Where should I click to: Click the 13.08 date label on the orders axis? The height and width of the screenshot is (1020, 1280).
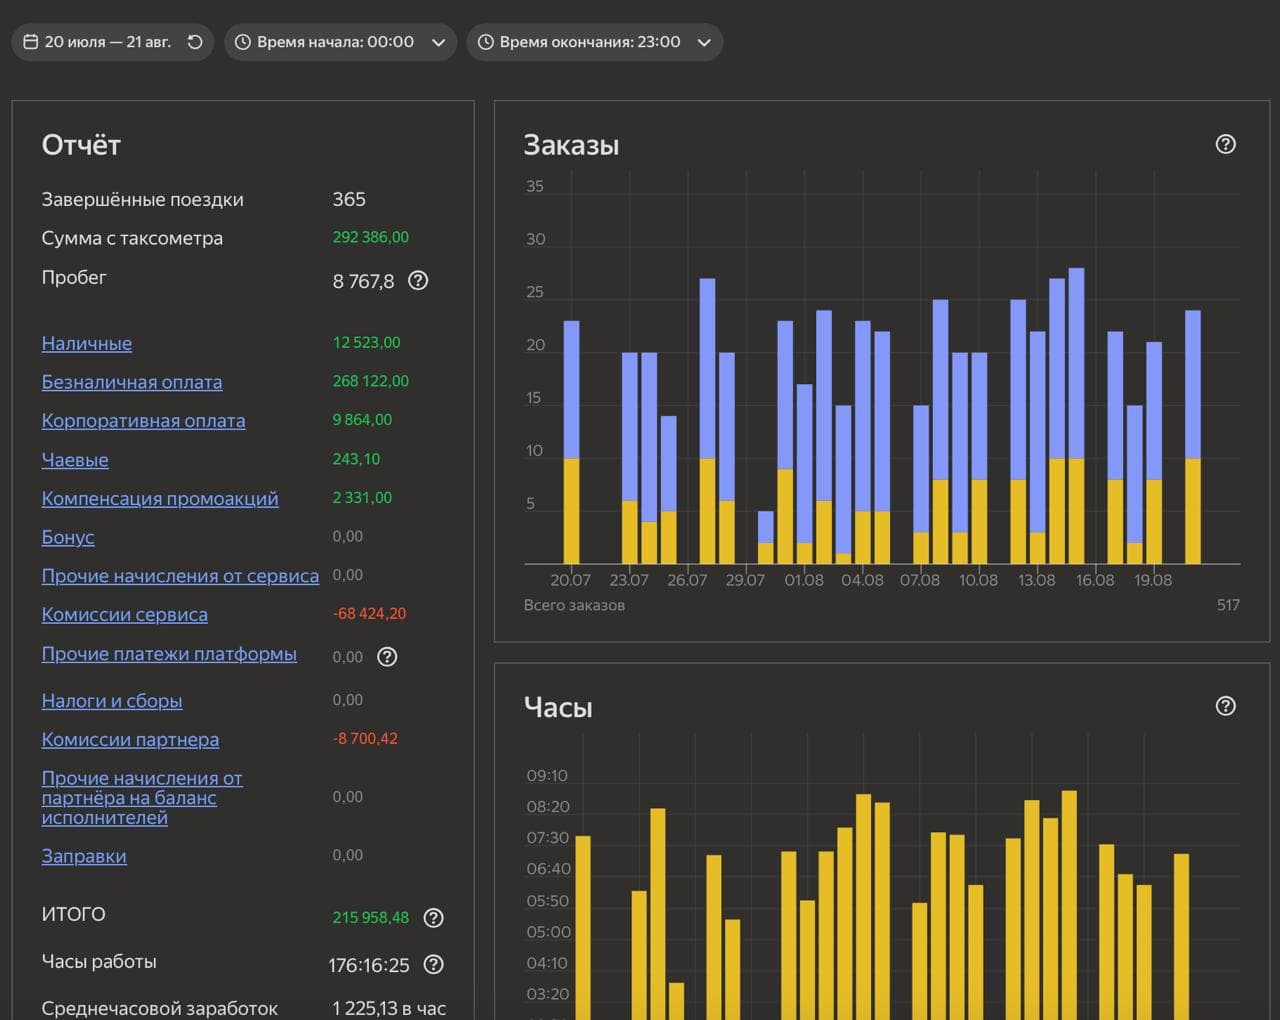tap(1036, 580)
